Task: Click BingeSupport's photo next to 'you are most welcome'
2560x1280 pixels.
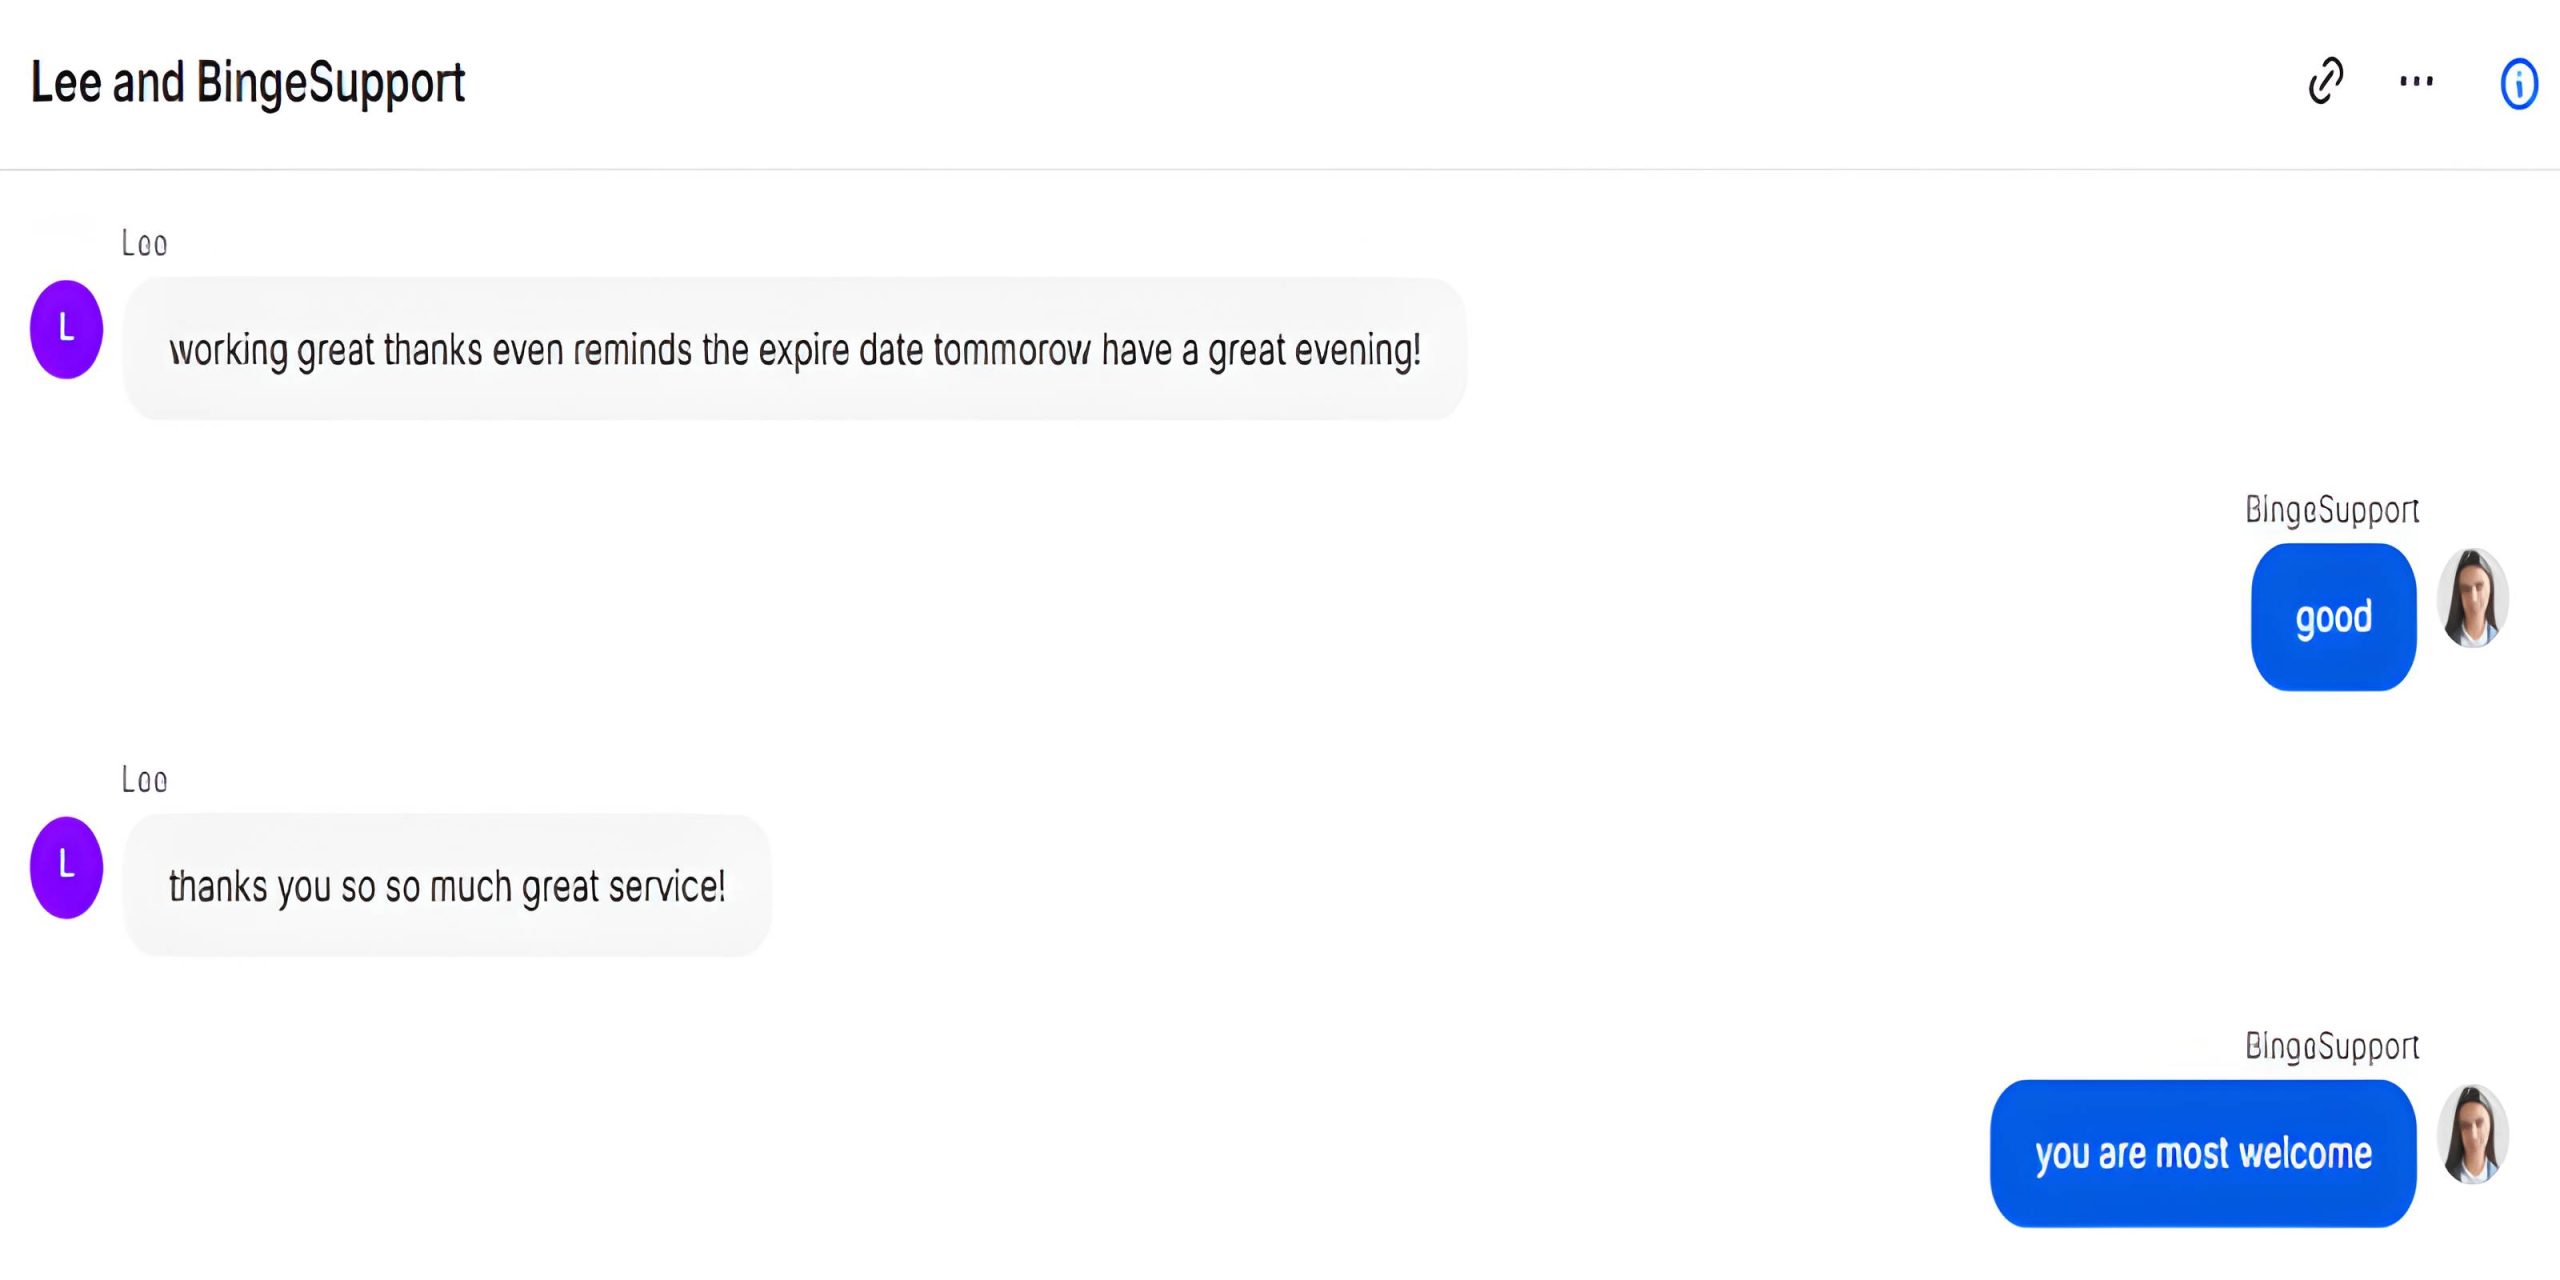Action: point(2472,1135)
